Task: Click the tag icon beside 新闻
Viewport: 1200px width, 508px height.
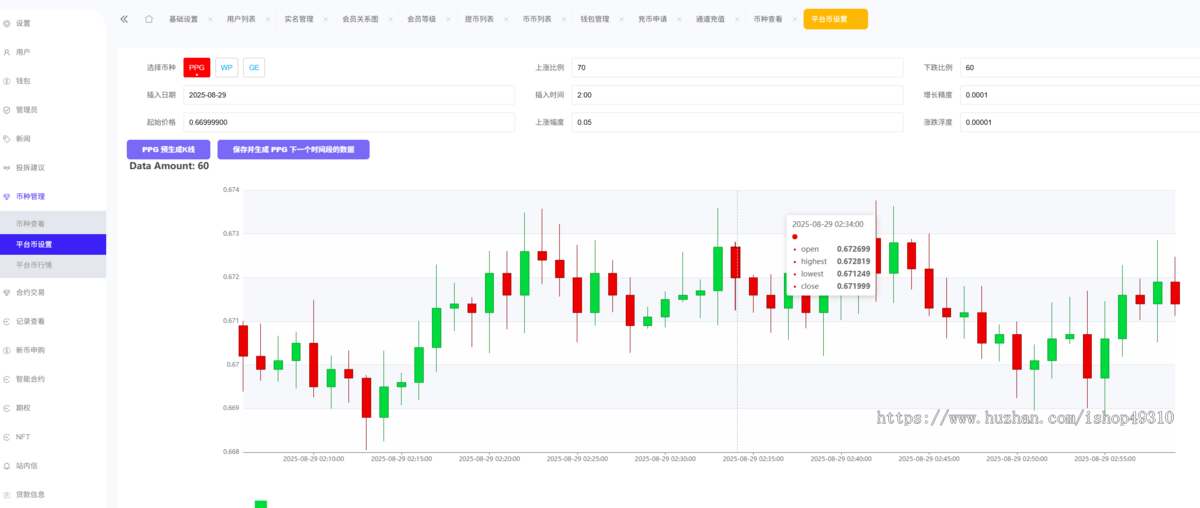Action: (x=7, y=139)
